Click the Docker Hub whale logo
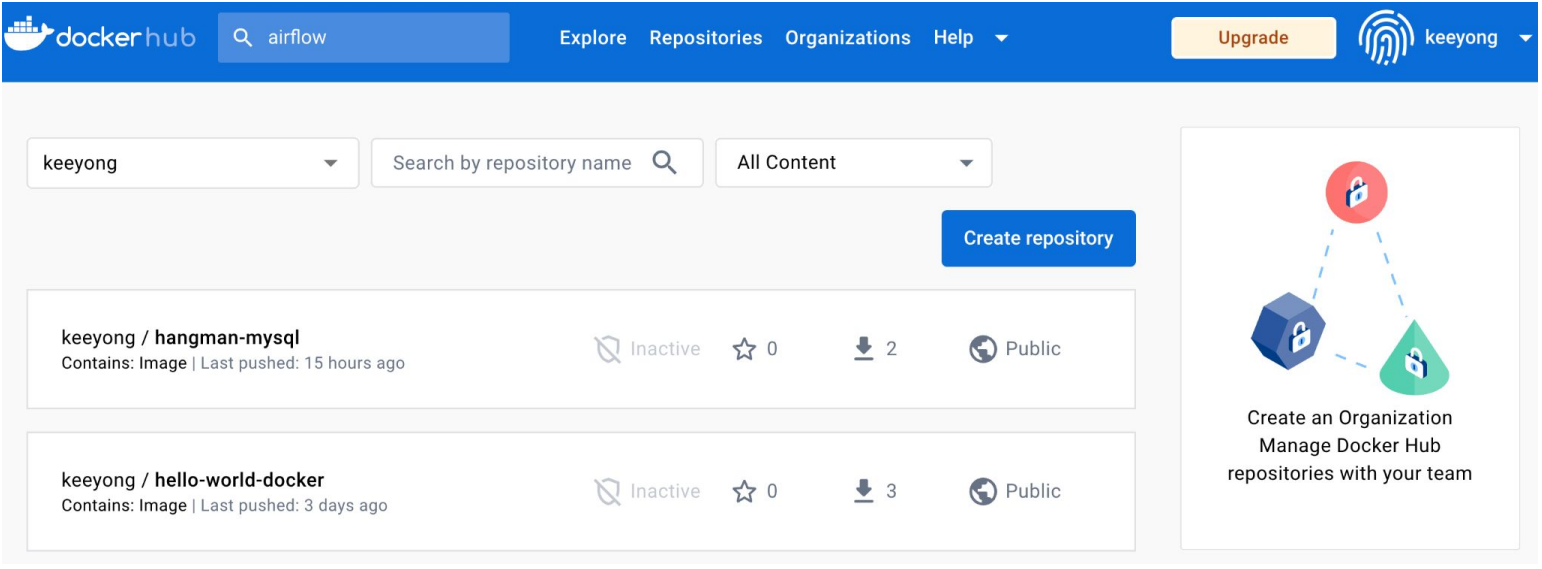 coord(28,36)
